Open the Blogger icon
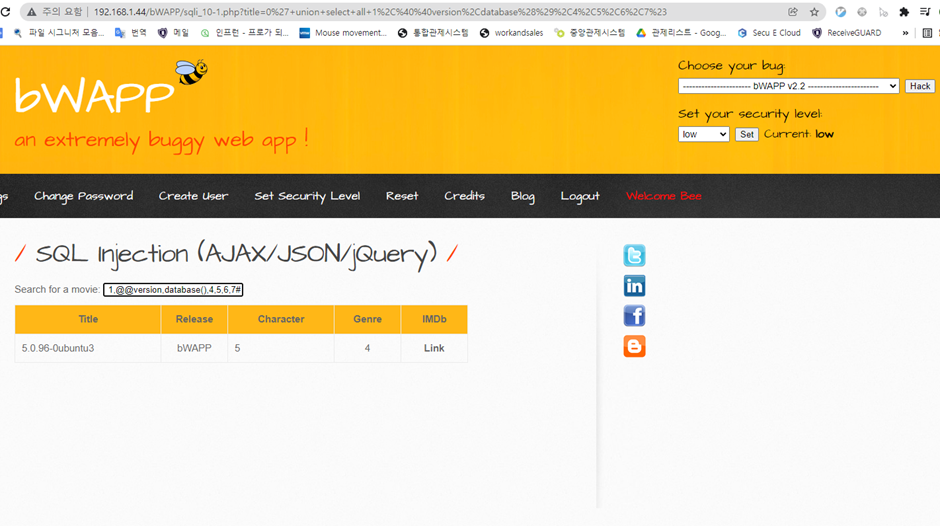Image resolution: width=940 pixels, height=526 pixels. [634, 347]
